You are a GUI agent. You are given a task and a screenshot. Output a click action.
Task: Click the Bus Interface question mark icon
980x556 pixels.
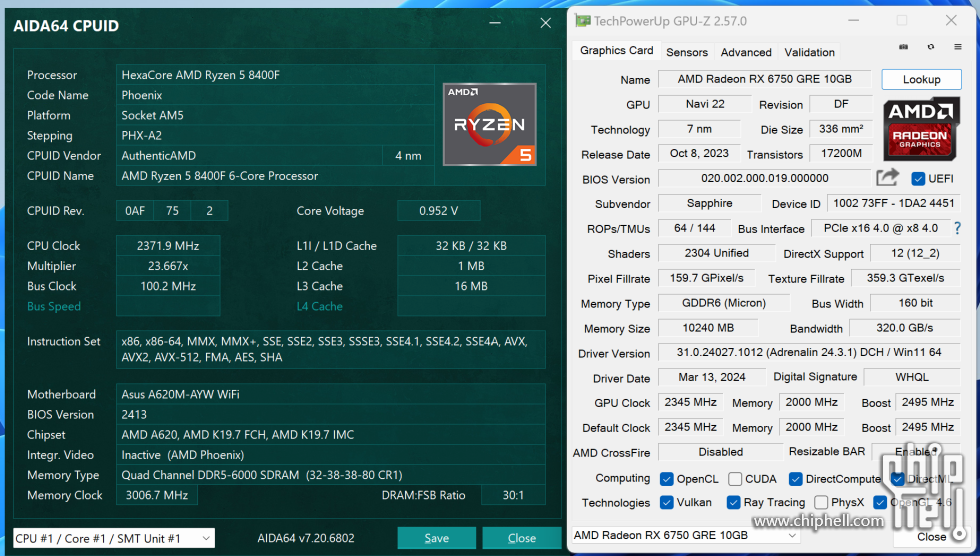(x=957, y=228)
